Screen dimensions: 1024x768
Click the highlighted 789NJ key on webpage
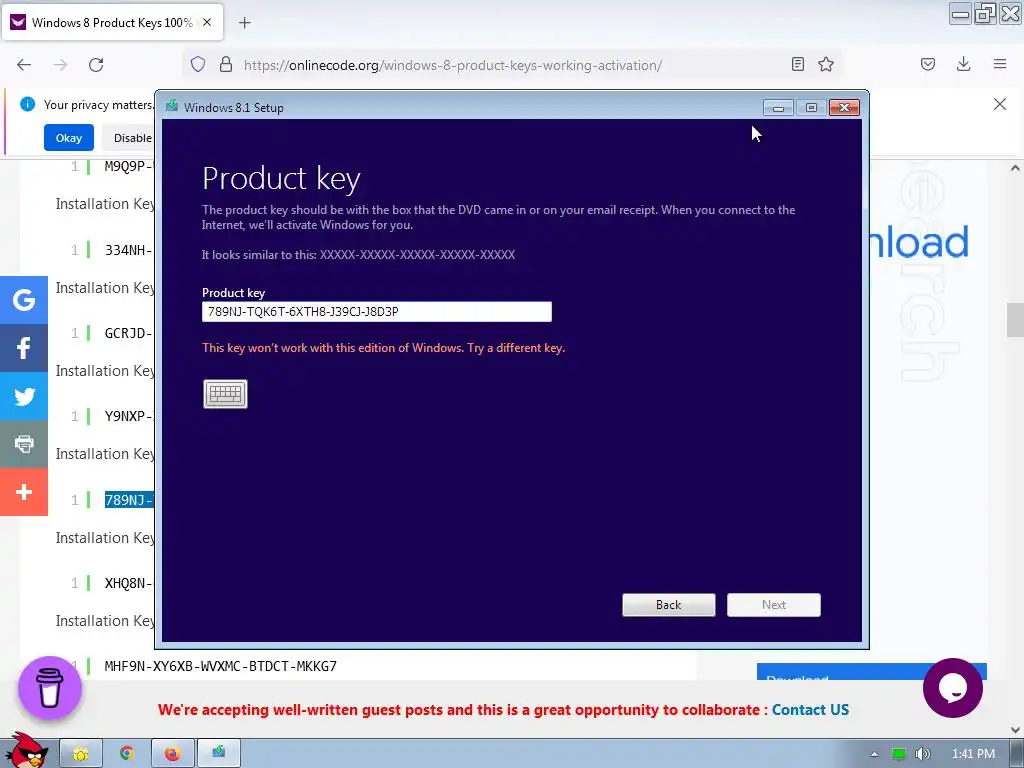tap(129, 500)
